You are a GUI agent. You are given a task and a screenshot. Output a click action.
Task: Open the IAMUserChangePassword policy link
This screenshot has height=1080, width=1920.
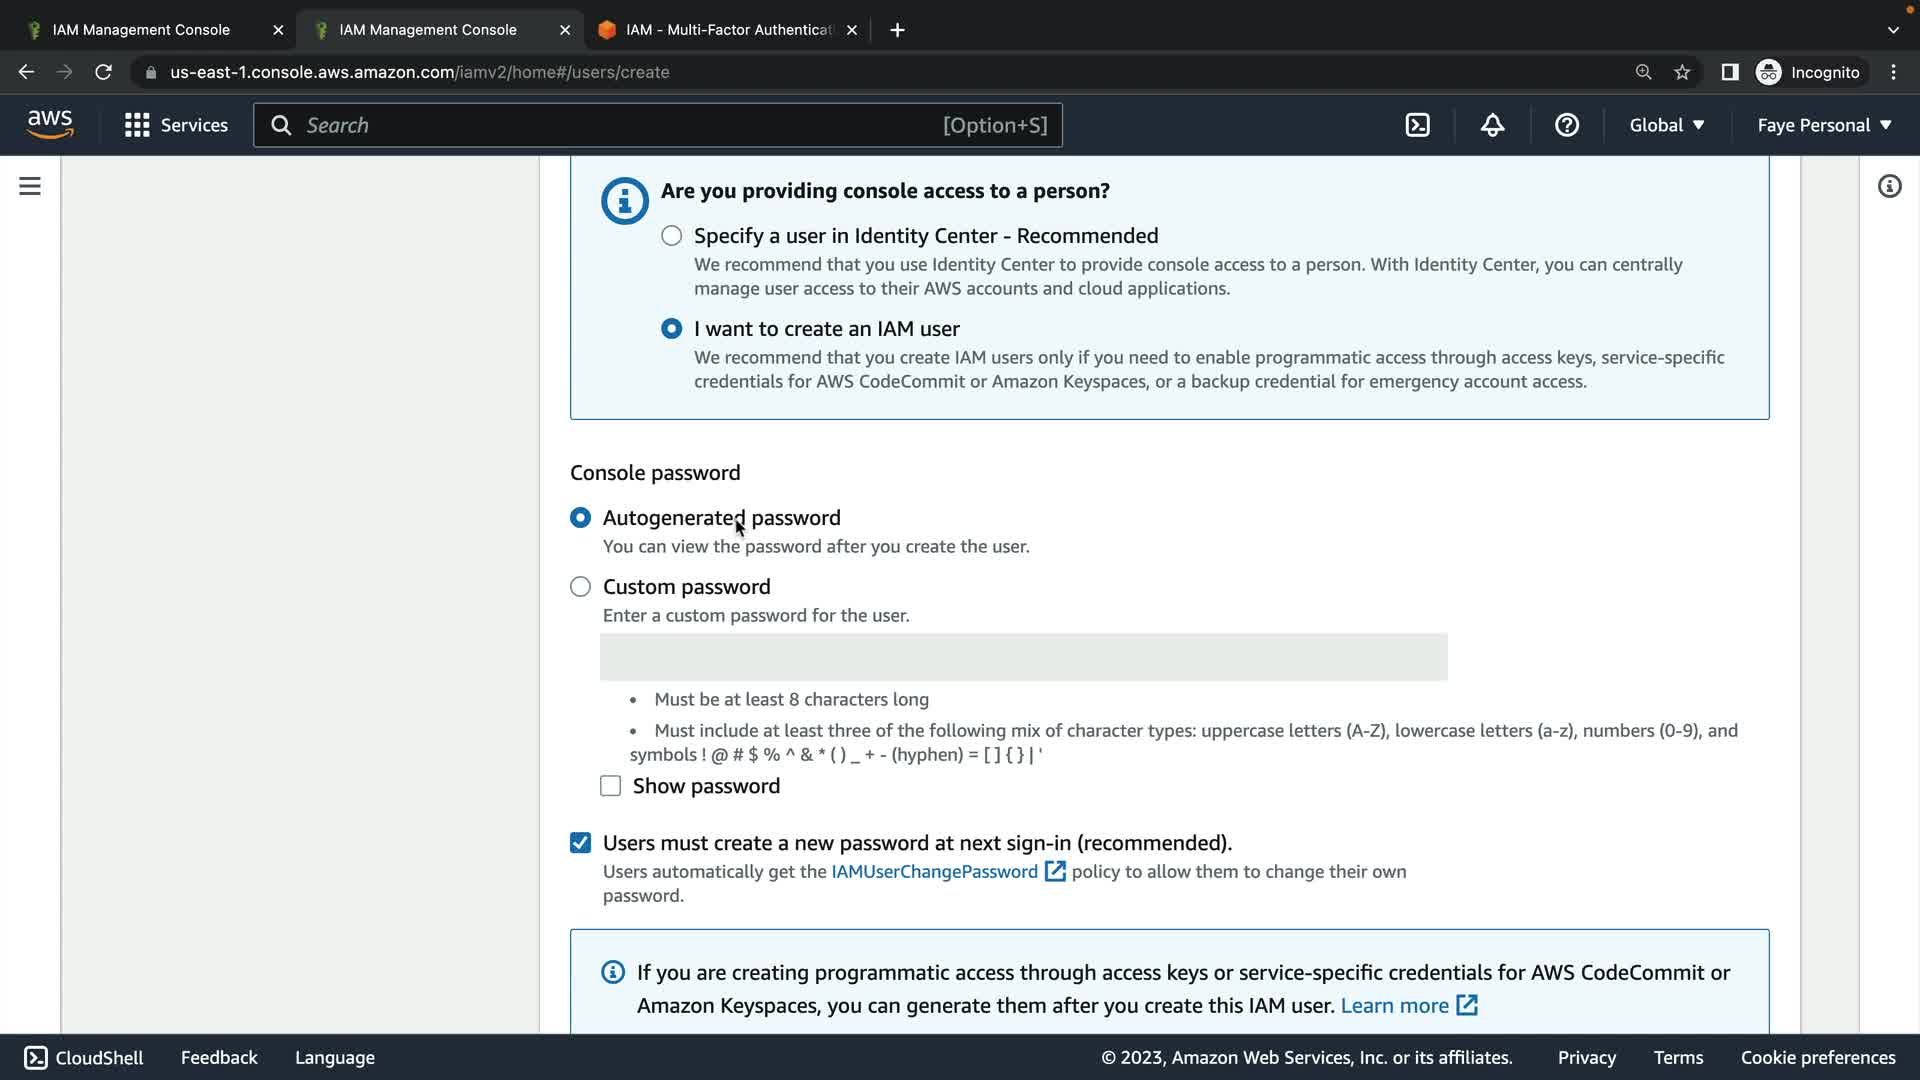[x=934, y=872]
